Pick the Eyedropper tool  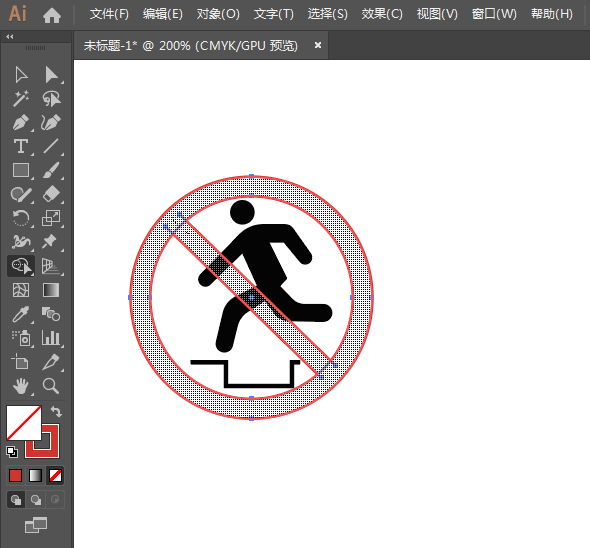(x=21, y=314)
